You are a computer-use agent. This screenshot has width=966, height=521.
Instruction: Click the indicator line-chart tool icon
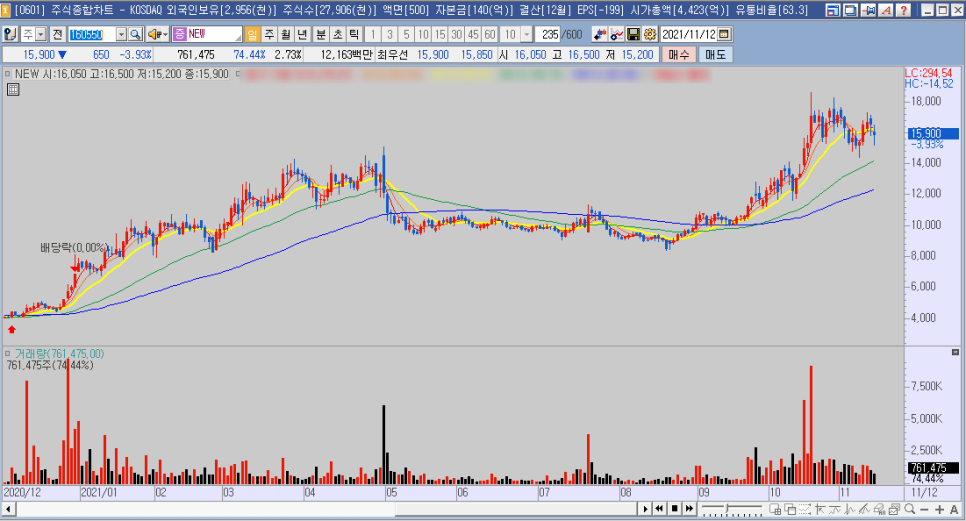(x=616, y=34)
